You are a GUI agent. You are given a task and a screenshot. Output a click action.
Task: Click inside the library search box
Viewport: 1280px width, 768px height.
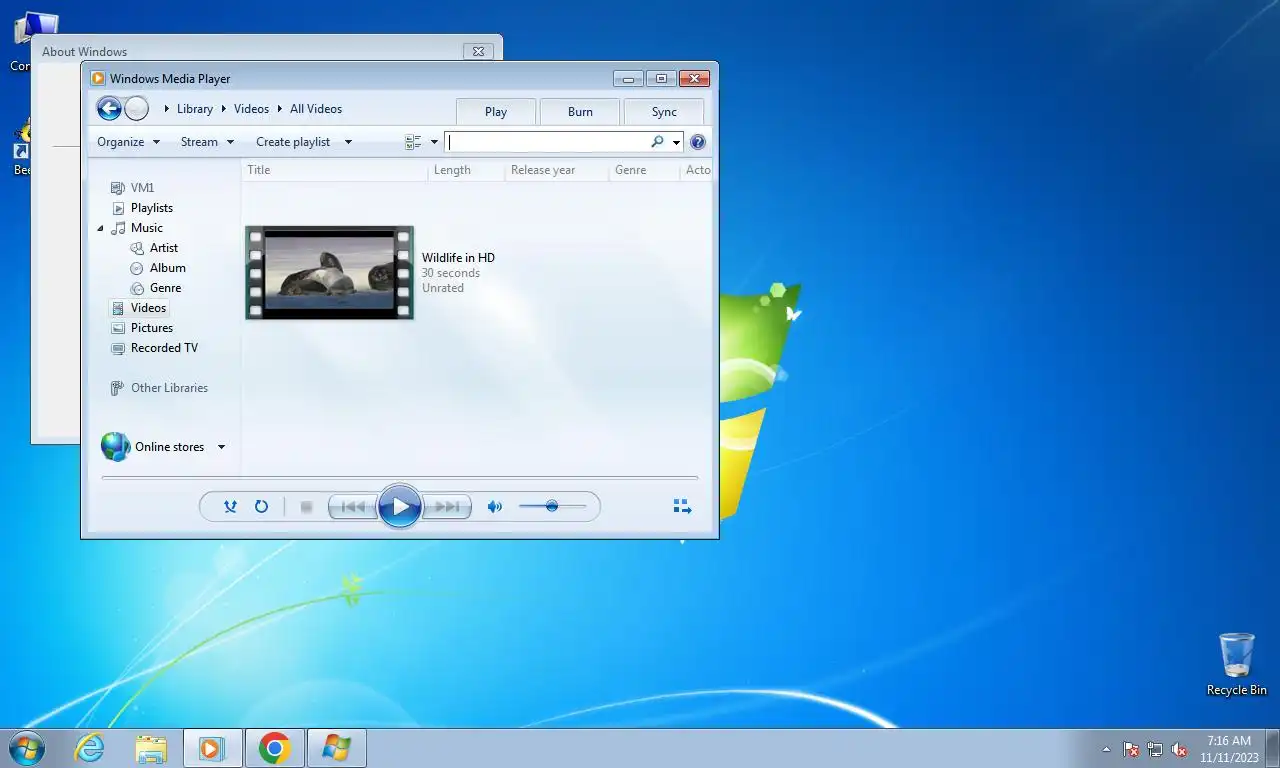point(547,142)
